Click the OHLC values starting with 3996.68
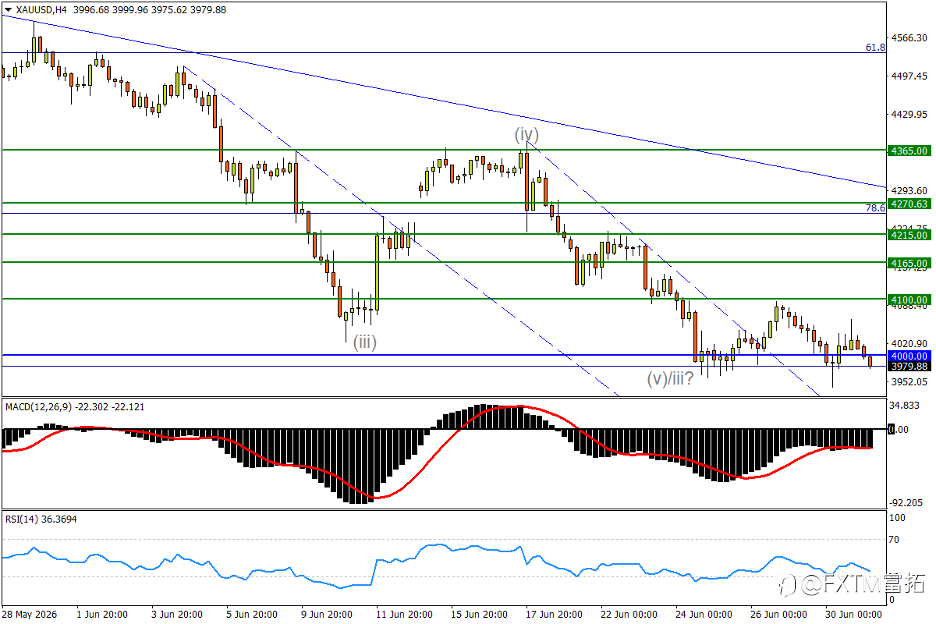The image size is (936, 624). (x=149, y=10)
